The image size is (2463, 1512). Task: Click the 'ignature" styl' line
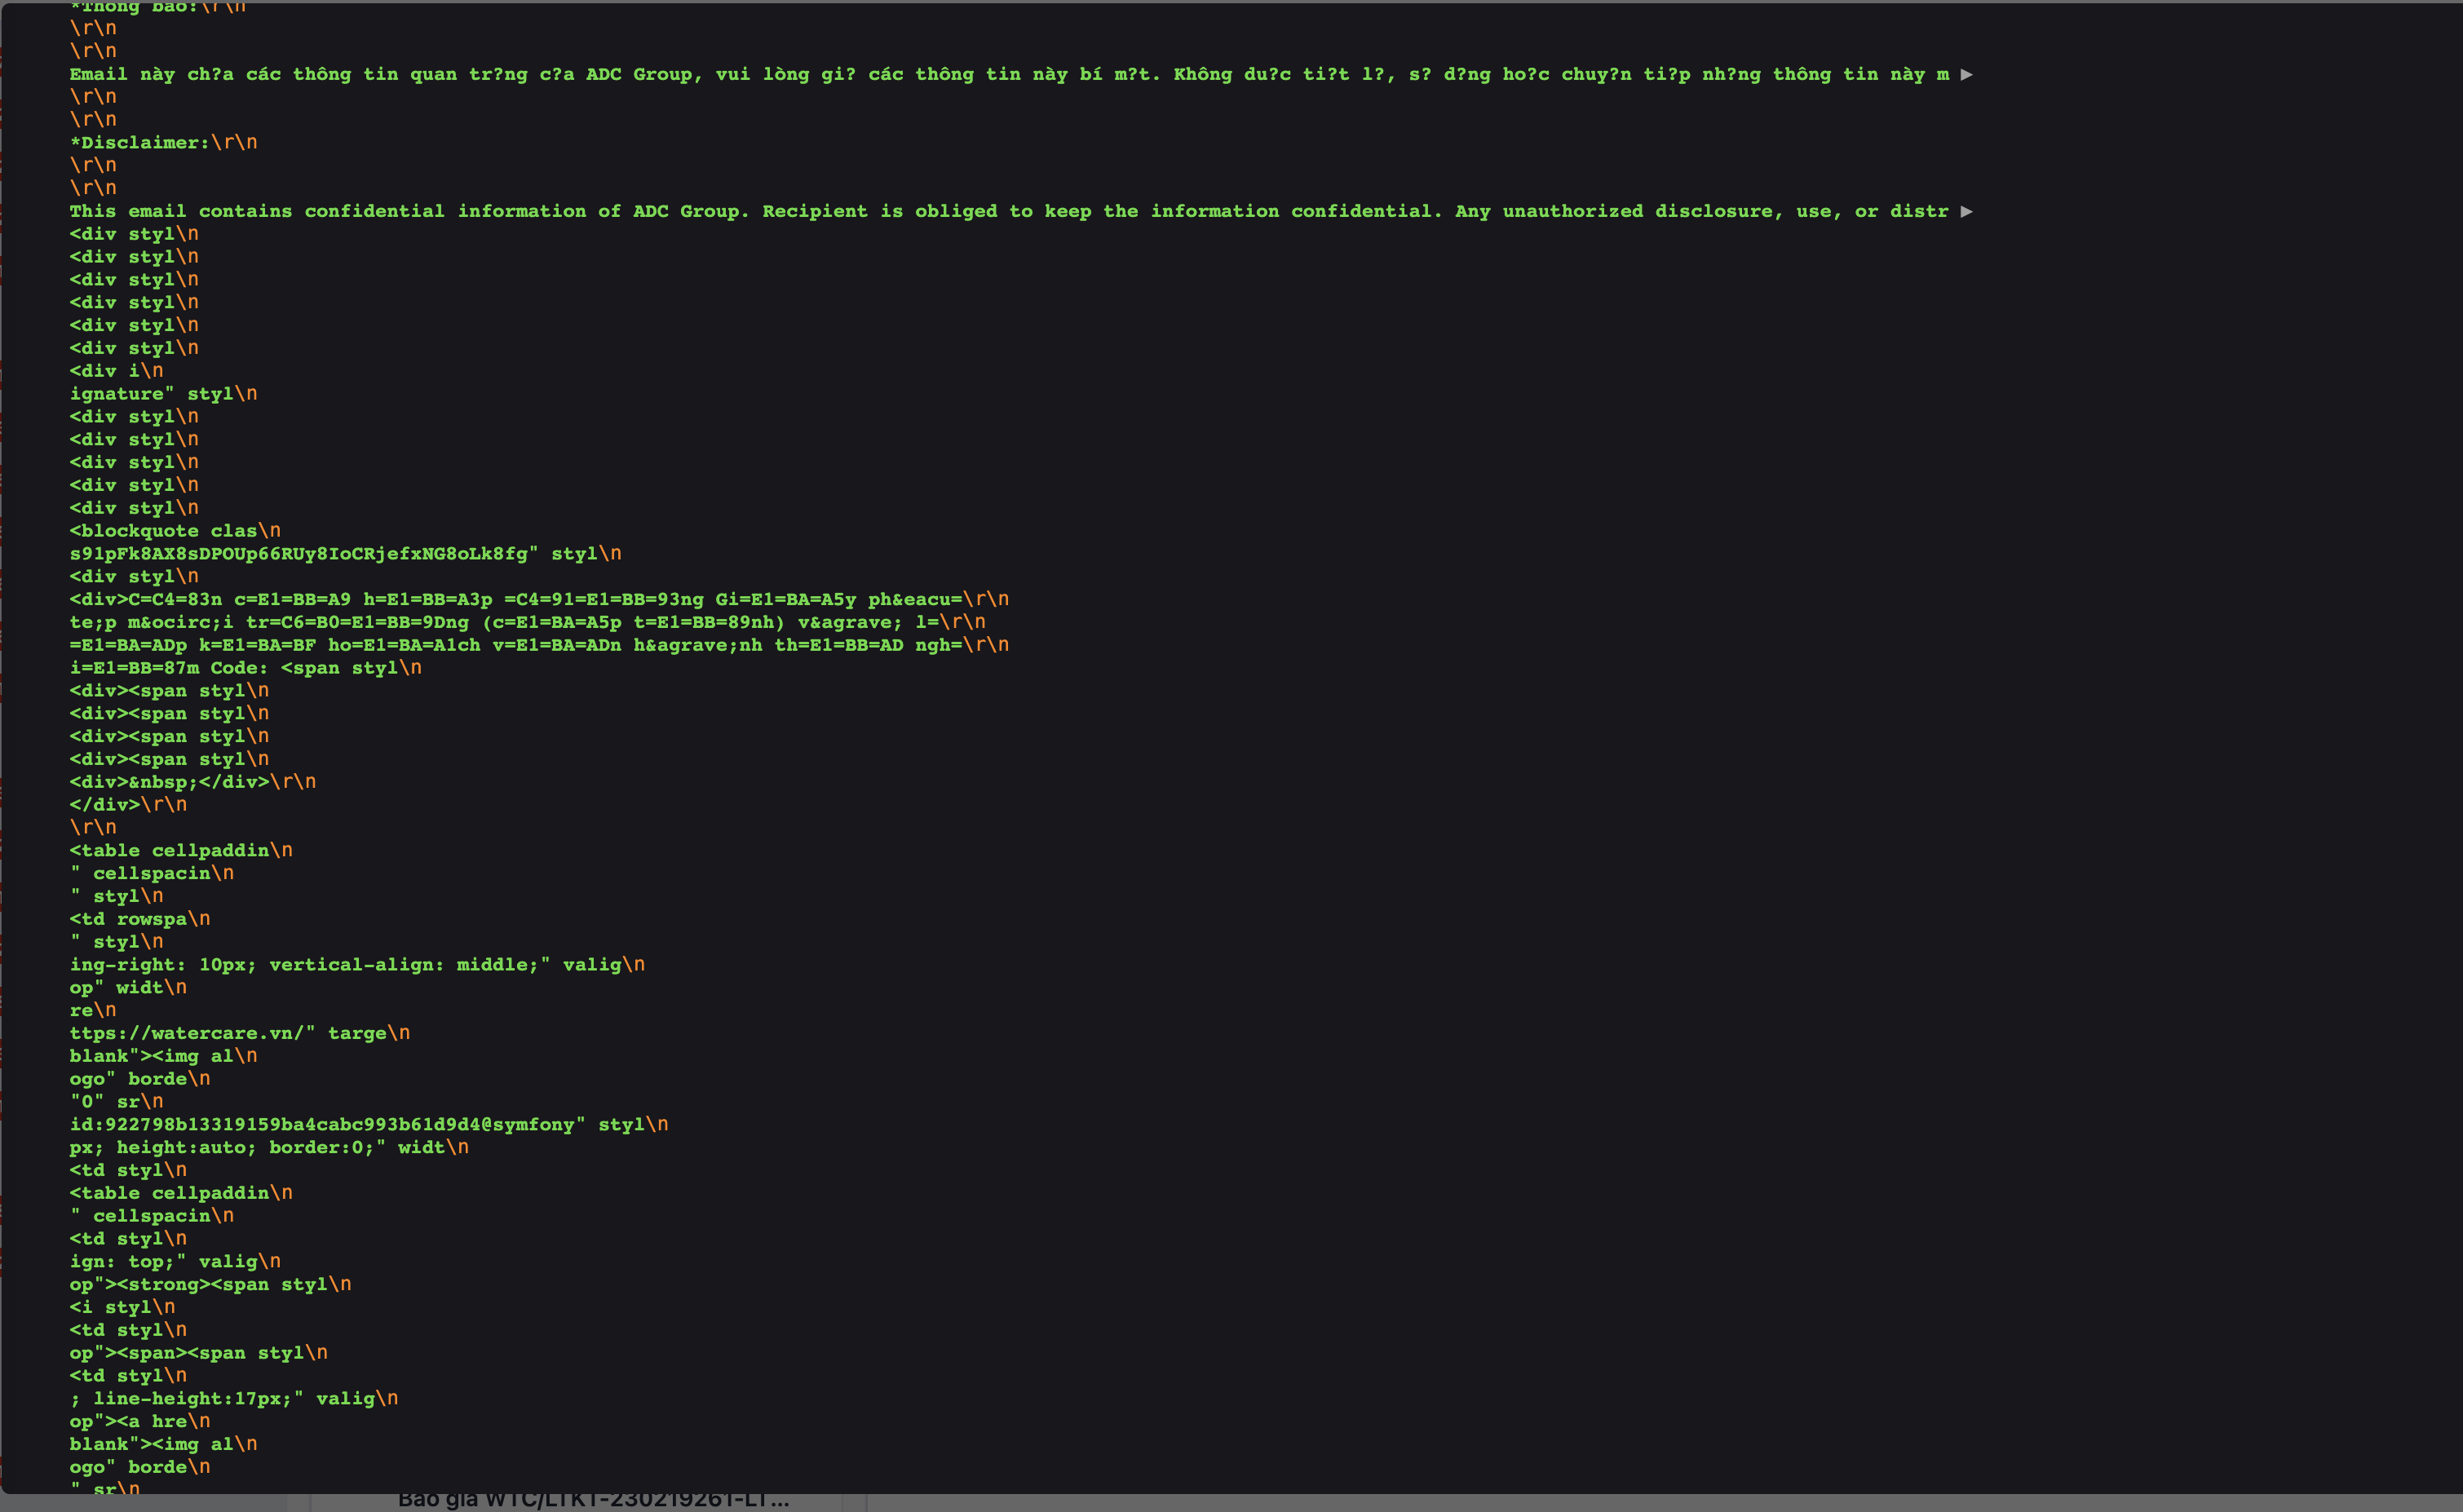coord(150,394)
